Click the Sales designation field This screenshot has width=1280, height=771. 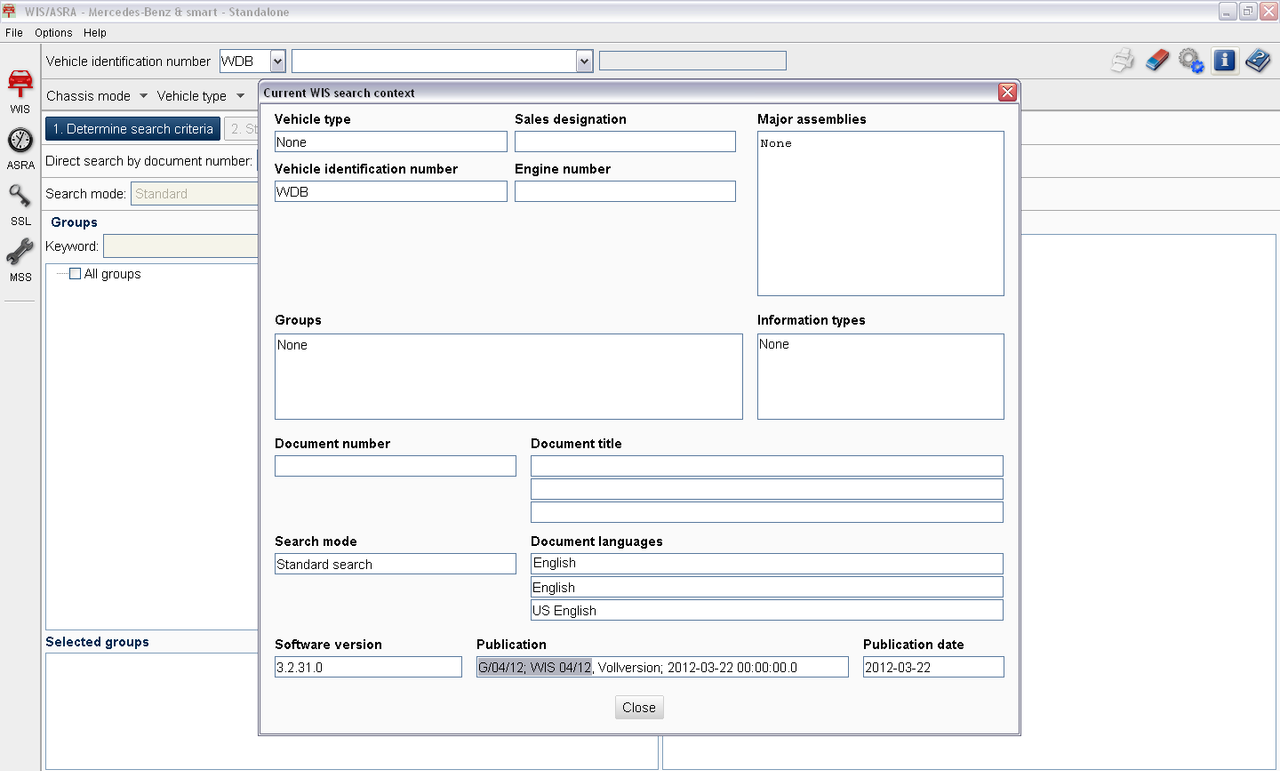(x=625, y=142)
